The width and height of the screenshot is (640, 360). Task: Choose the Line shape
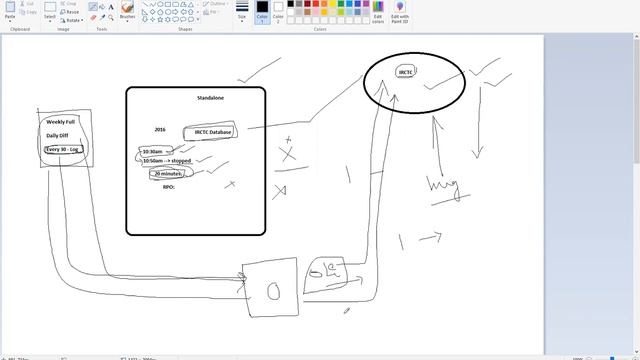click(x=145, y=4)
